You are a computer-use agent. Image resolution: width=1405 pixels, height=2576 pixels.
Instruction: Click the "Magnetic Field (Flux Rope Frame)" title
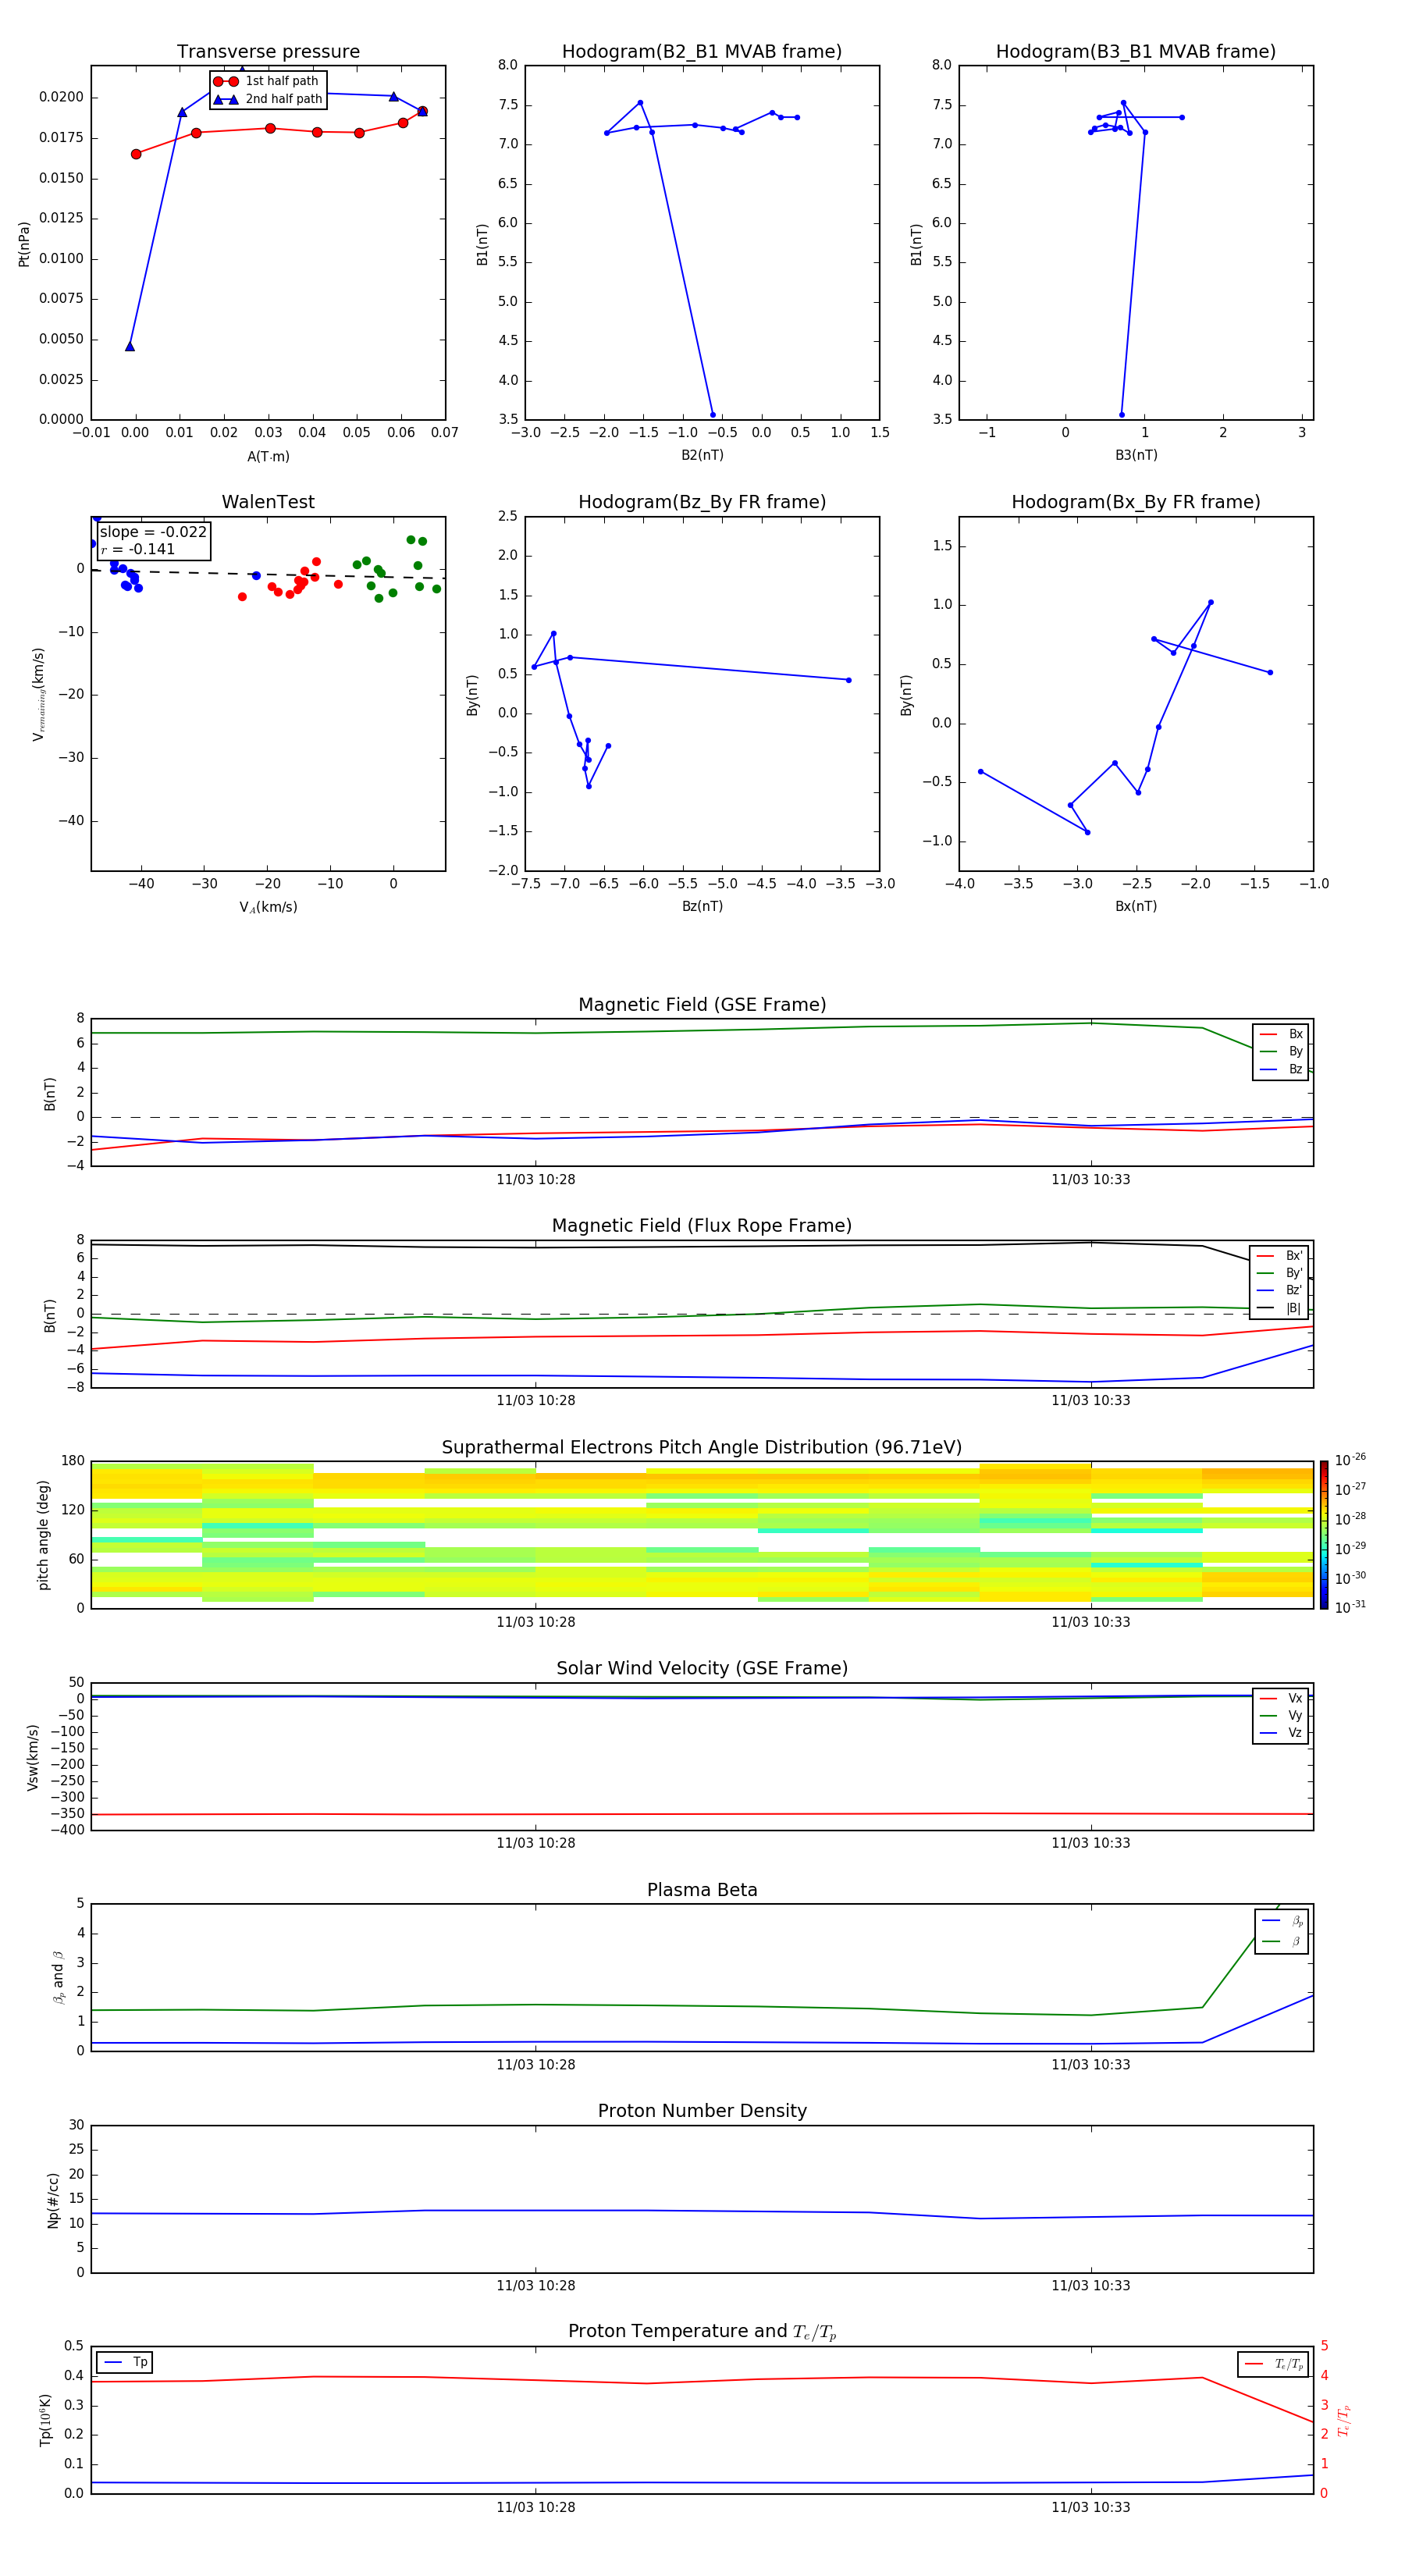[702, 1226]
